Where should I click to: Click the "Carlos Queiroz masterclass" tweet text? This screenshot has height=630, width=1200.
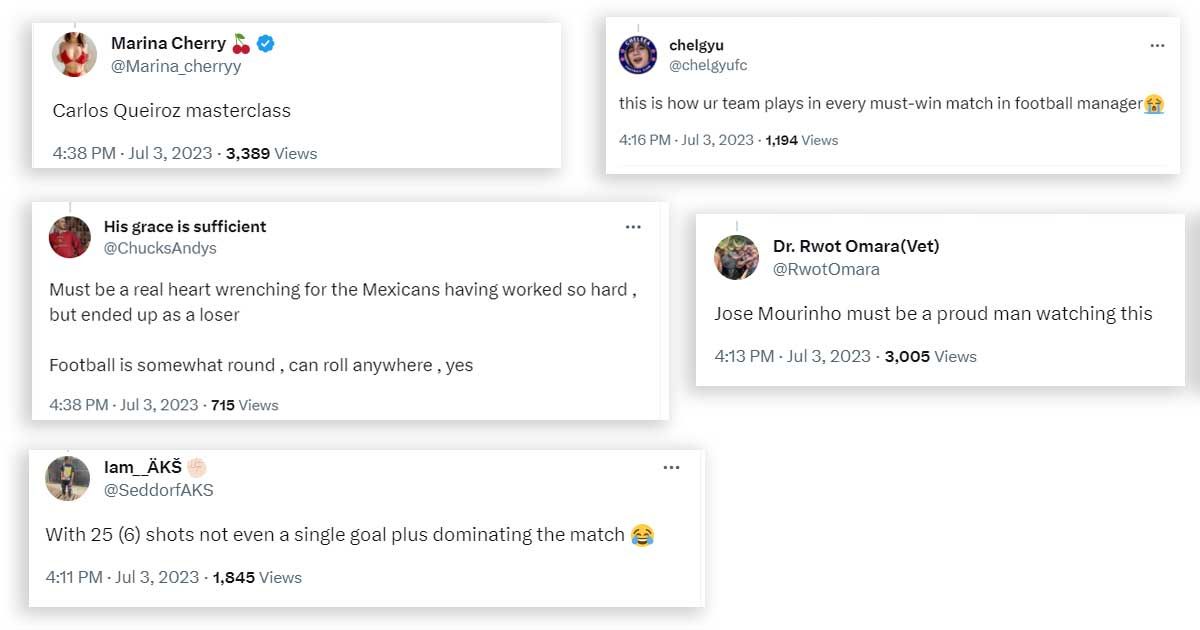pyautogui.click(x=171, y=111)
